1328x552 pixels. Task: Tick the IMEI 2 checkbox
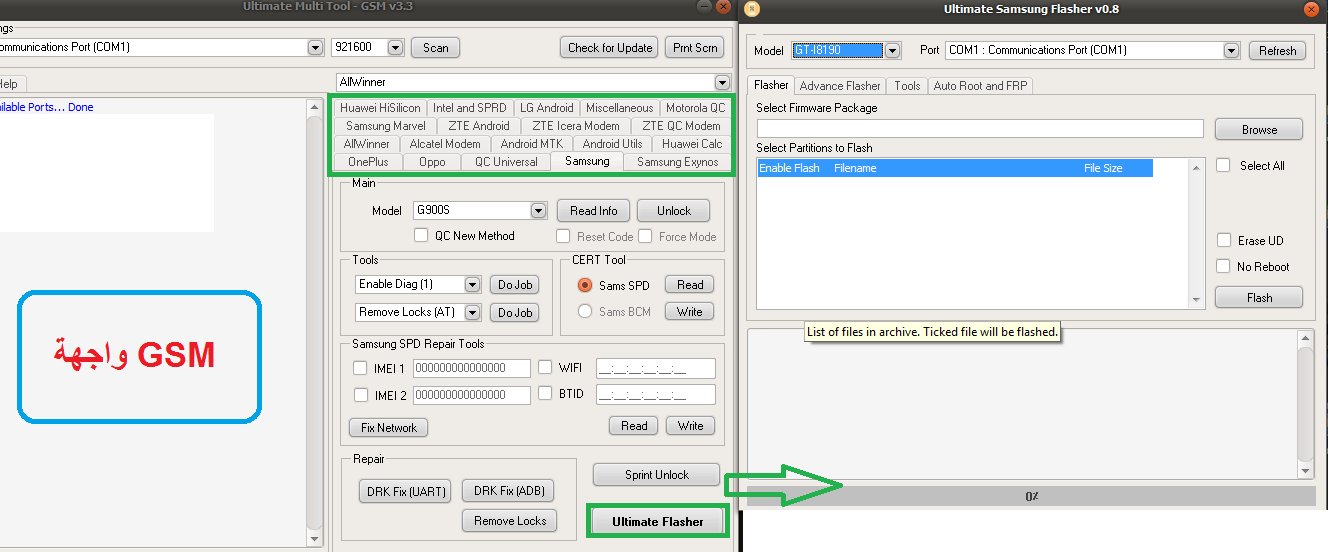click(360, 395)
